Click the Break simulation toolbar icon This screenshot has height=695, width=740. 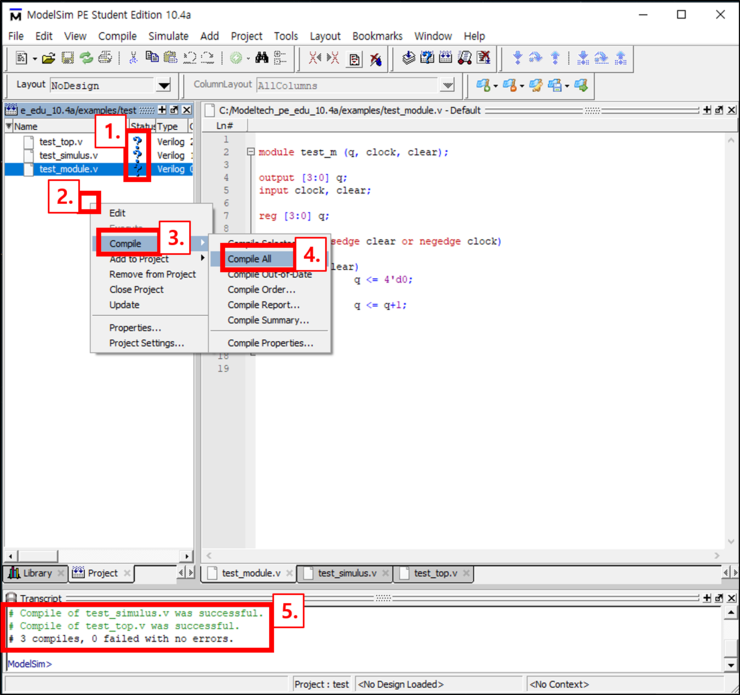coord(483,58)
